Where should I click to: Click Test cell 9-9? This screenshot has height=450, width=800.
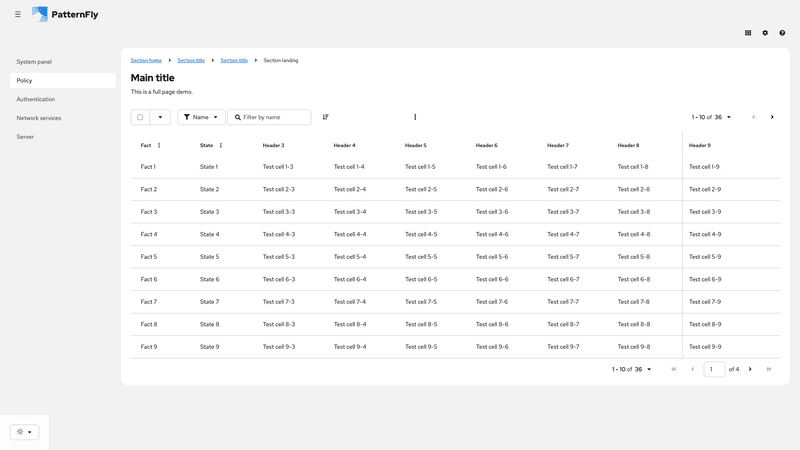click(705, 346)
